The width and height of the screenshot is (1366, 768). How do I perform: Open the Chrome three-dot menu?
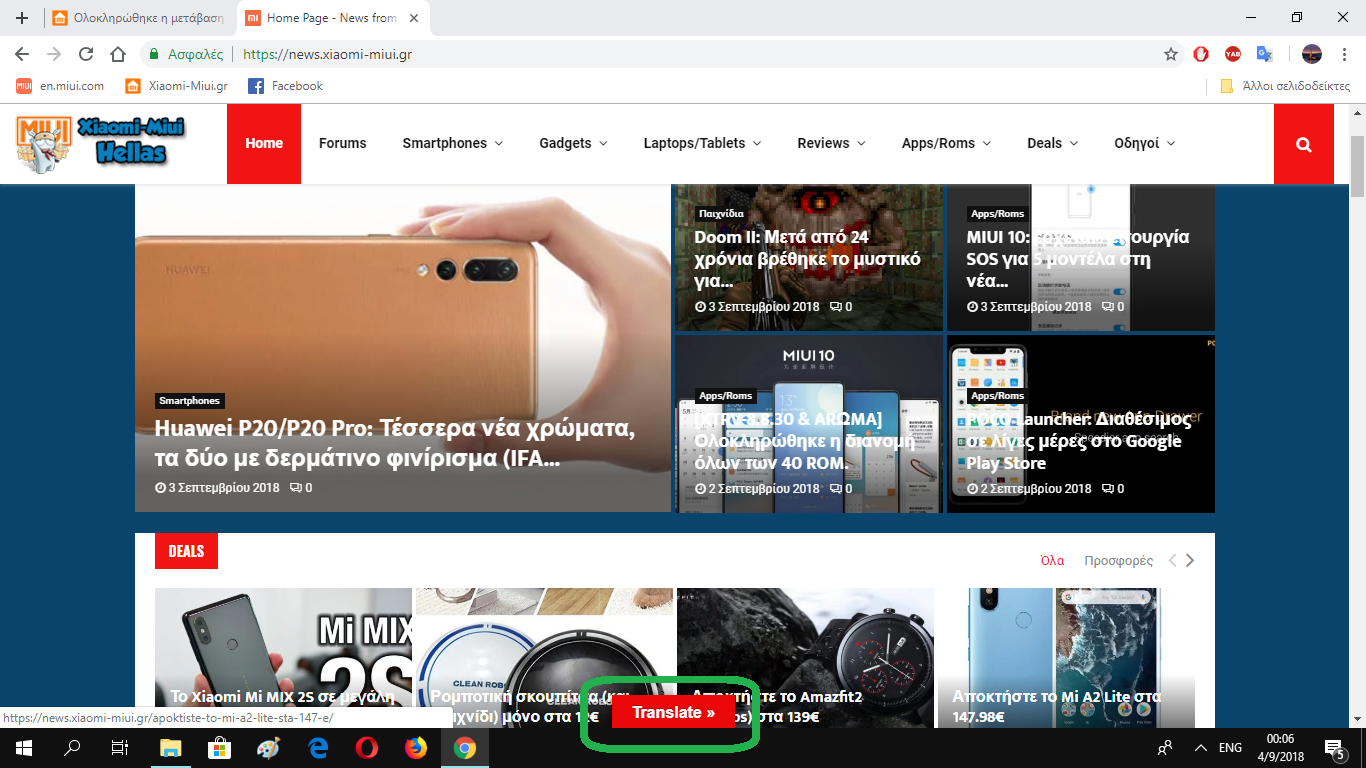(1343, 54)
